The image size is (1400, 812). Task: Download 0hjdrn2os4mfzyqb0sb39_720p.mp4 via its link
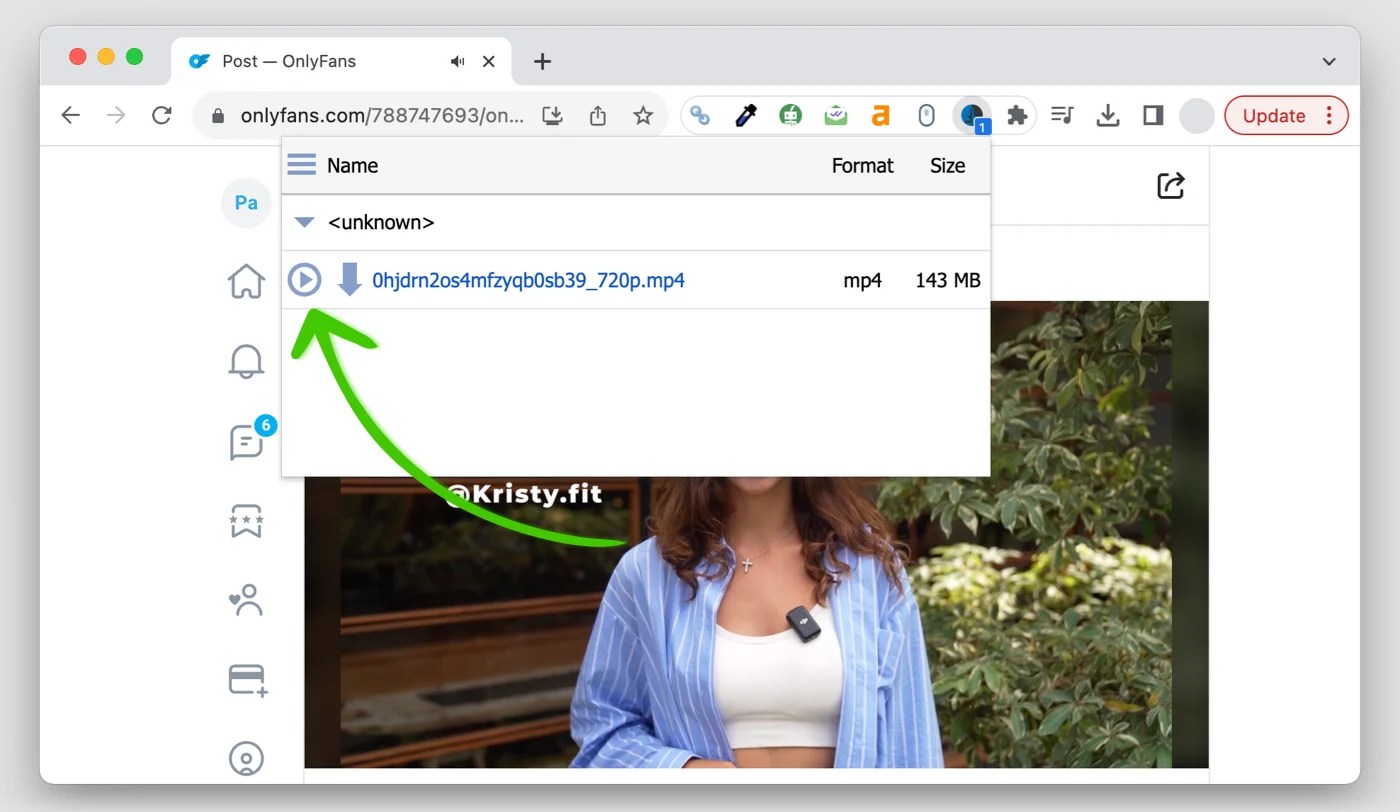(x=530, y=280)
